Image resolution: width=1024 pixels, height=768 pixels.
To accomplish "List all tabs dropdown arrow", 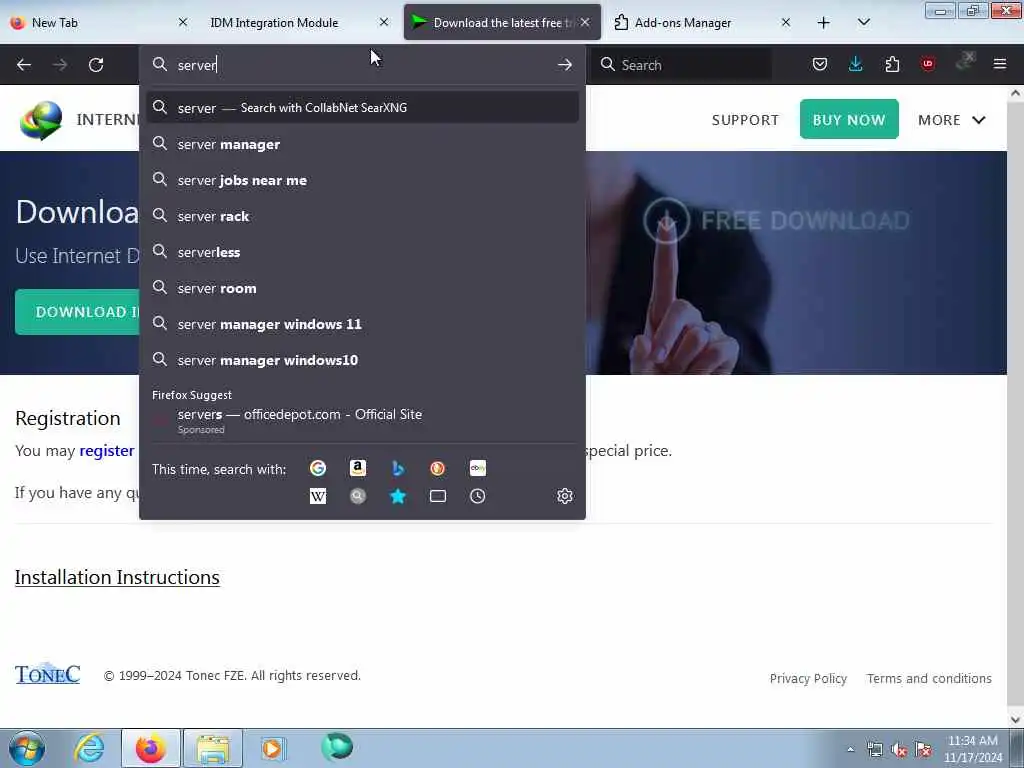I will click(x=863, y=23).
